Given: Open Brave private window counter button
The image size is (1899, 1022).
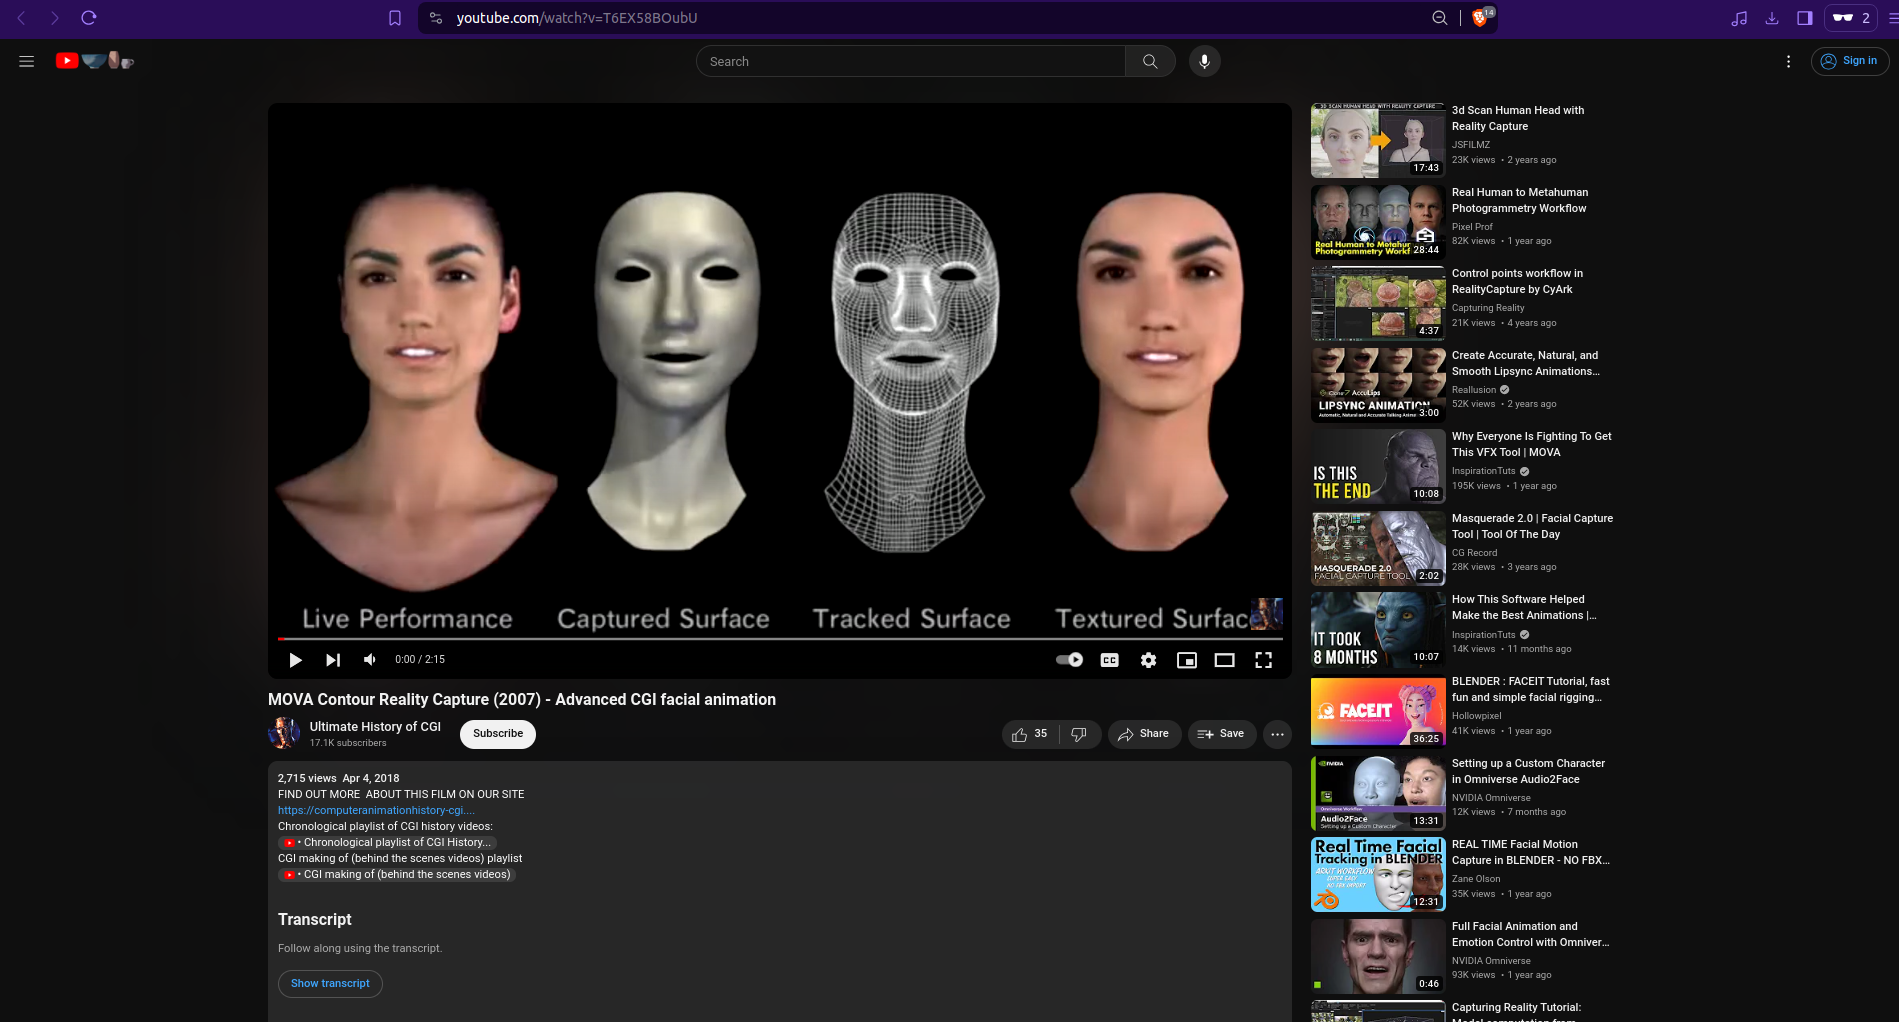Looking at the screenshot, I should [x=1851, y=18].
